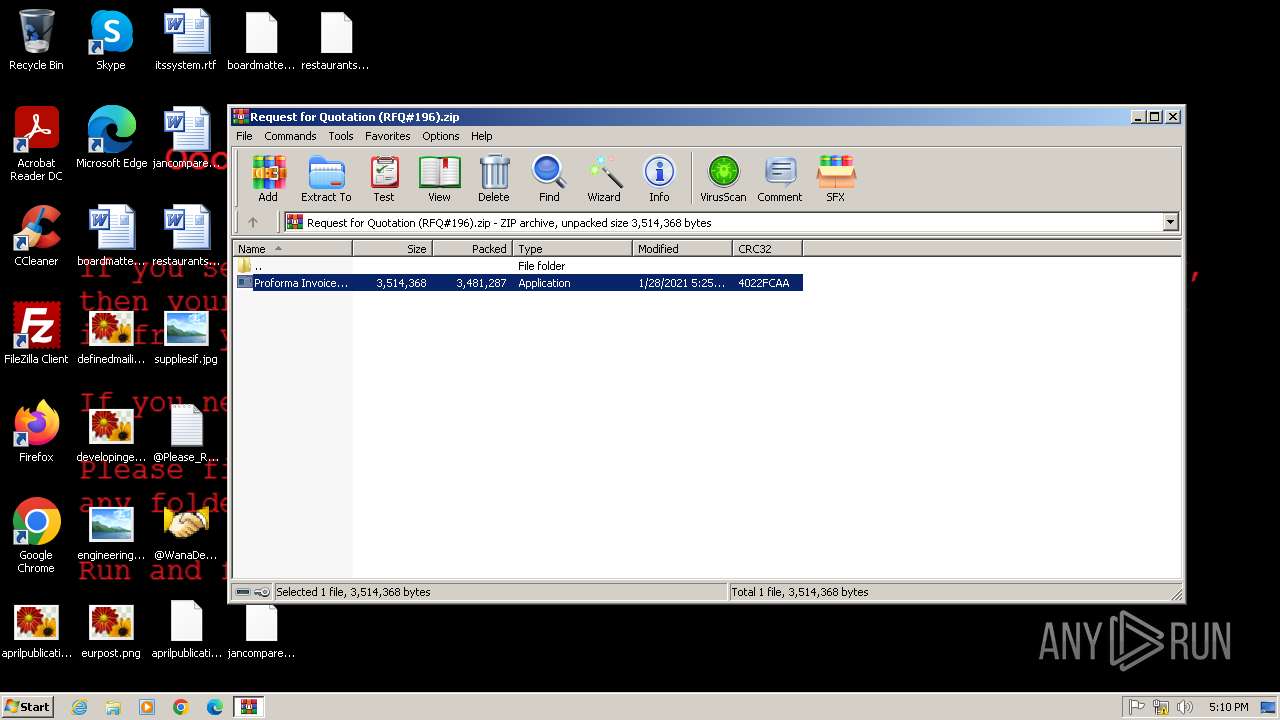The width and height of the screenshot is (1280, 720).
Task: Open File Explorer from taskbar
Action: 113,707
